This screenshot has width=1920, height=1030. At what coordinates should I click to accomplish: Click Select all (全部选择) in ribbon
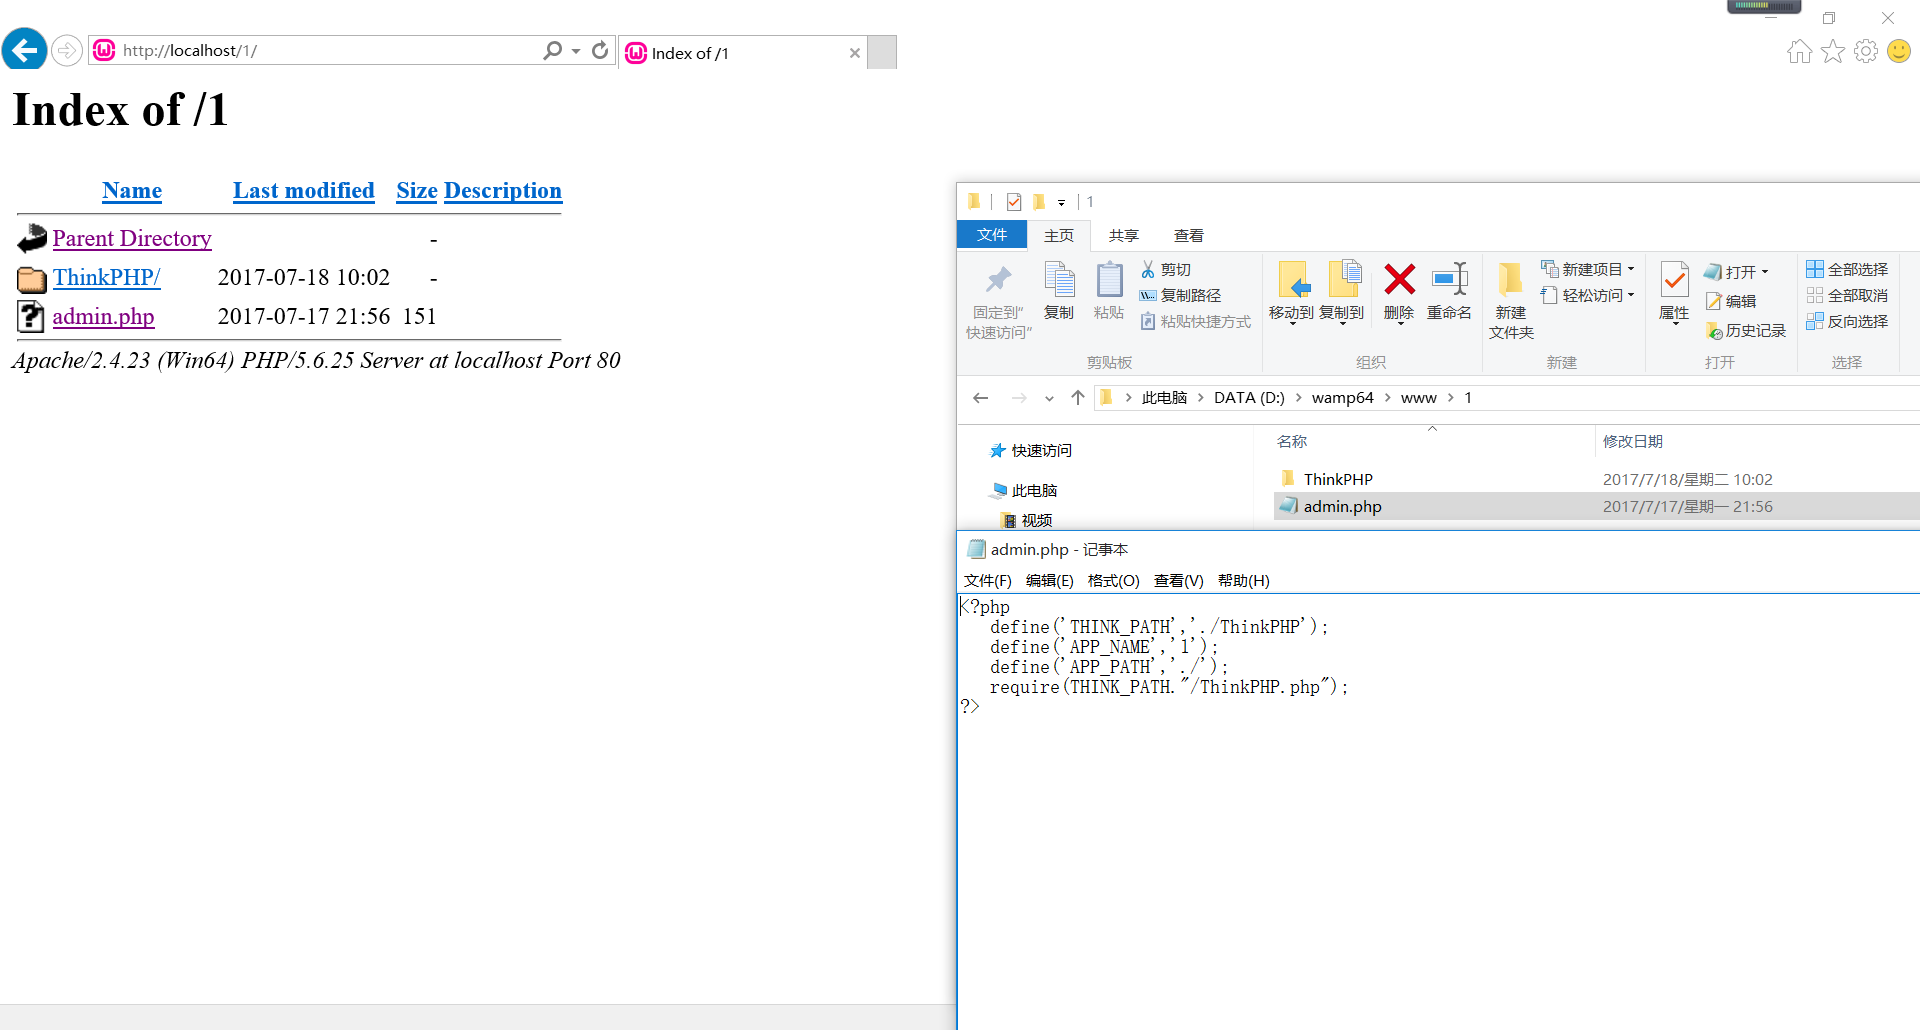(x=1847, y=270)
